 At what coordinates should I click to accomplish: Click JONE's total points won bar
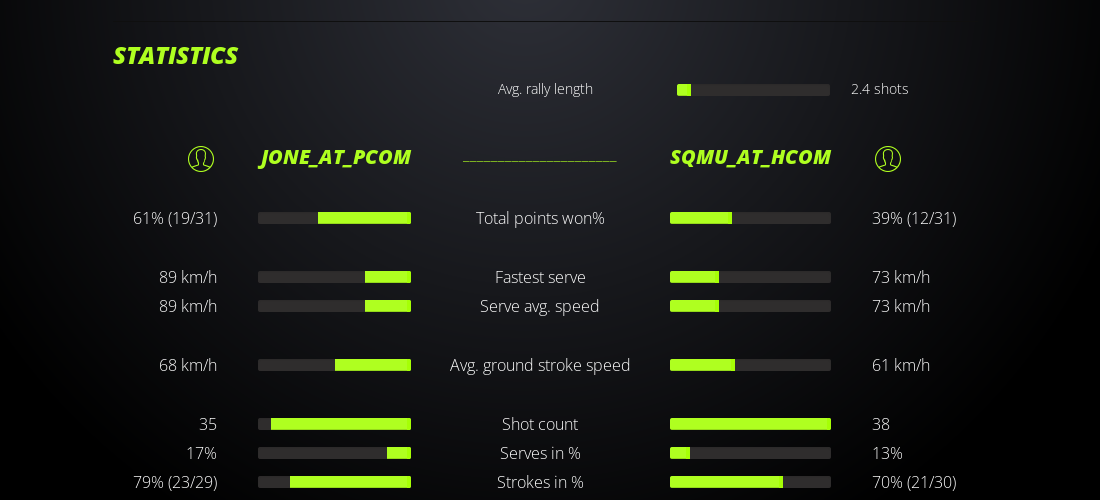tap(334, 218)
